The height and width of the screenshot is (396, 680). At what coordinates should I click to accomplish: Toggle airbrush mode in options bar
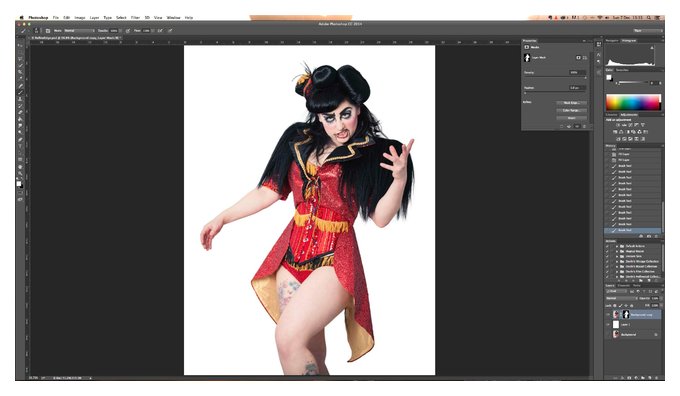coord(160,31)
